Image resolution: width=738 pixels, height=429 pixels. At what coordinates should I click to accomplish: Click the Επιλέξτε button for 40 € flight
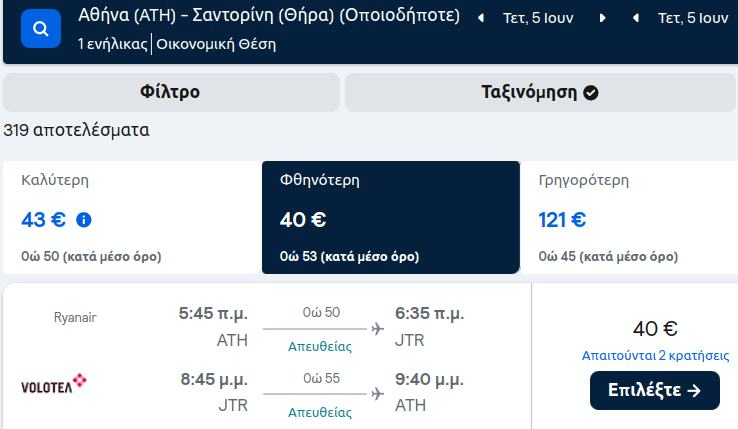tap(655, 390)
